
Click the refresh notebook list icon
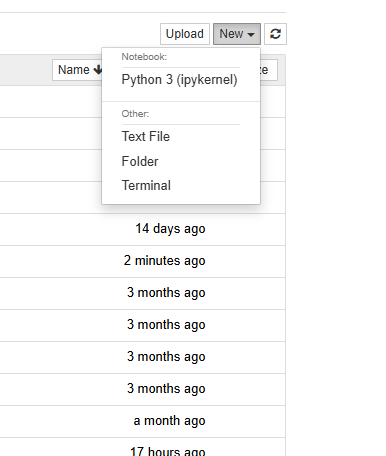[x=275, y=34]
